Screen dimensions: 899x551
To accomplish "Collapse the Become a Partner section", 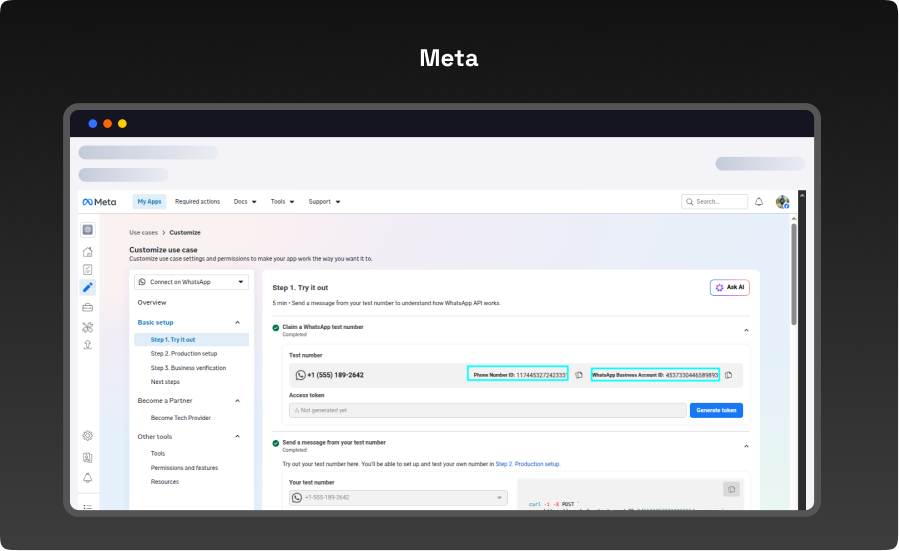I will [x=237, y=401].
